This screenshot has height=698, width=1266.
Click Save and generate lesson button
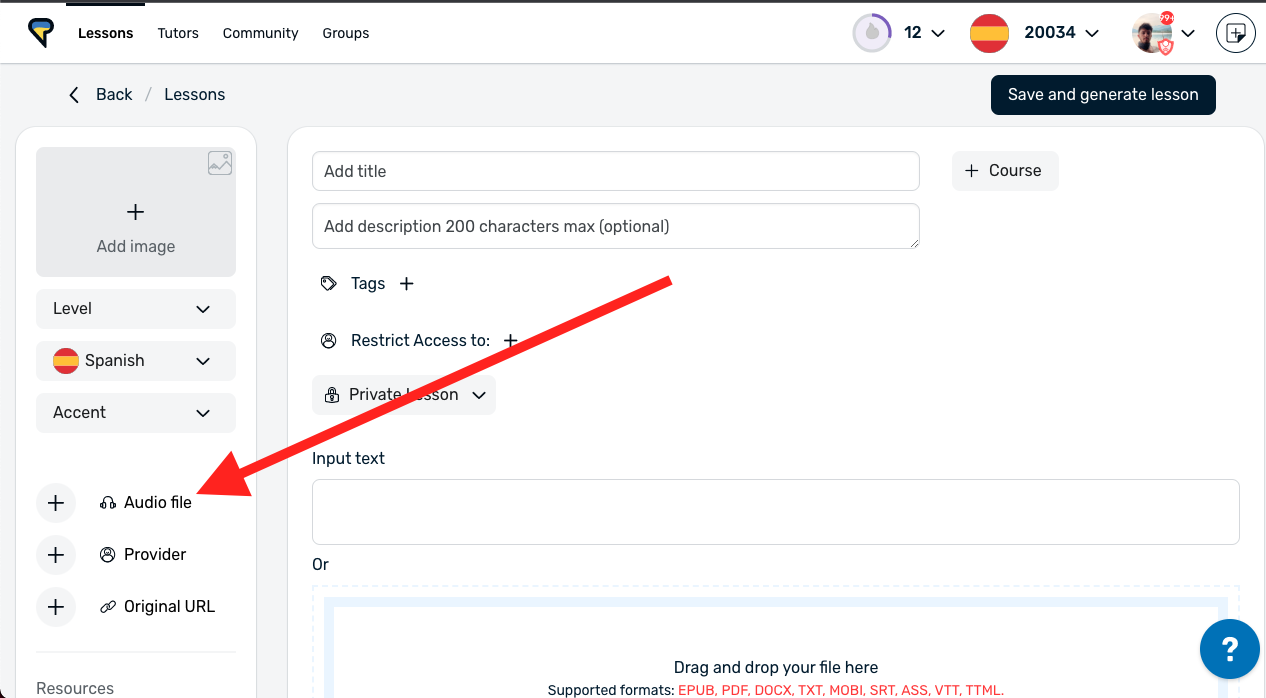1103,95
